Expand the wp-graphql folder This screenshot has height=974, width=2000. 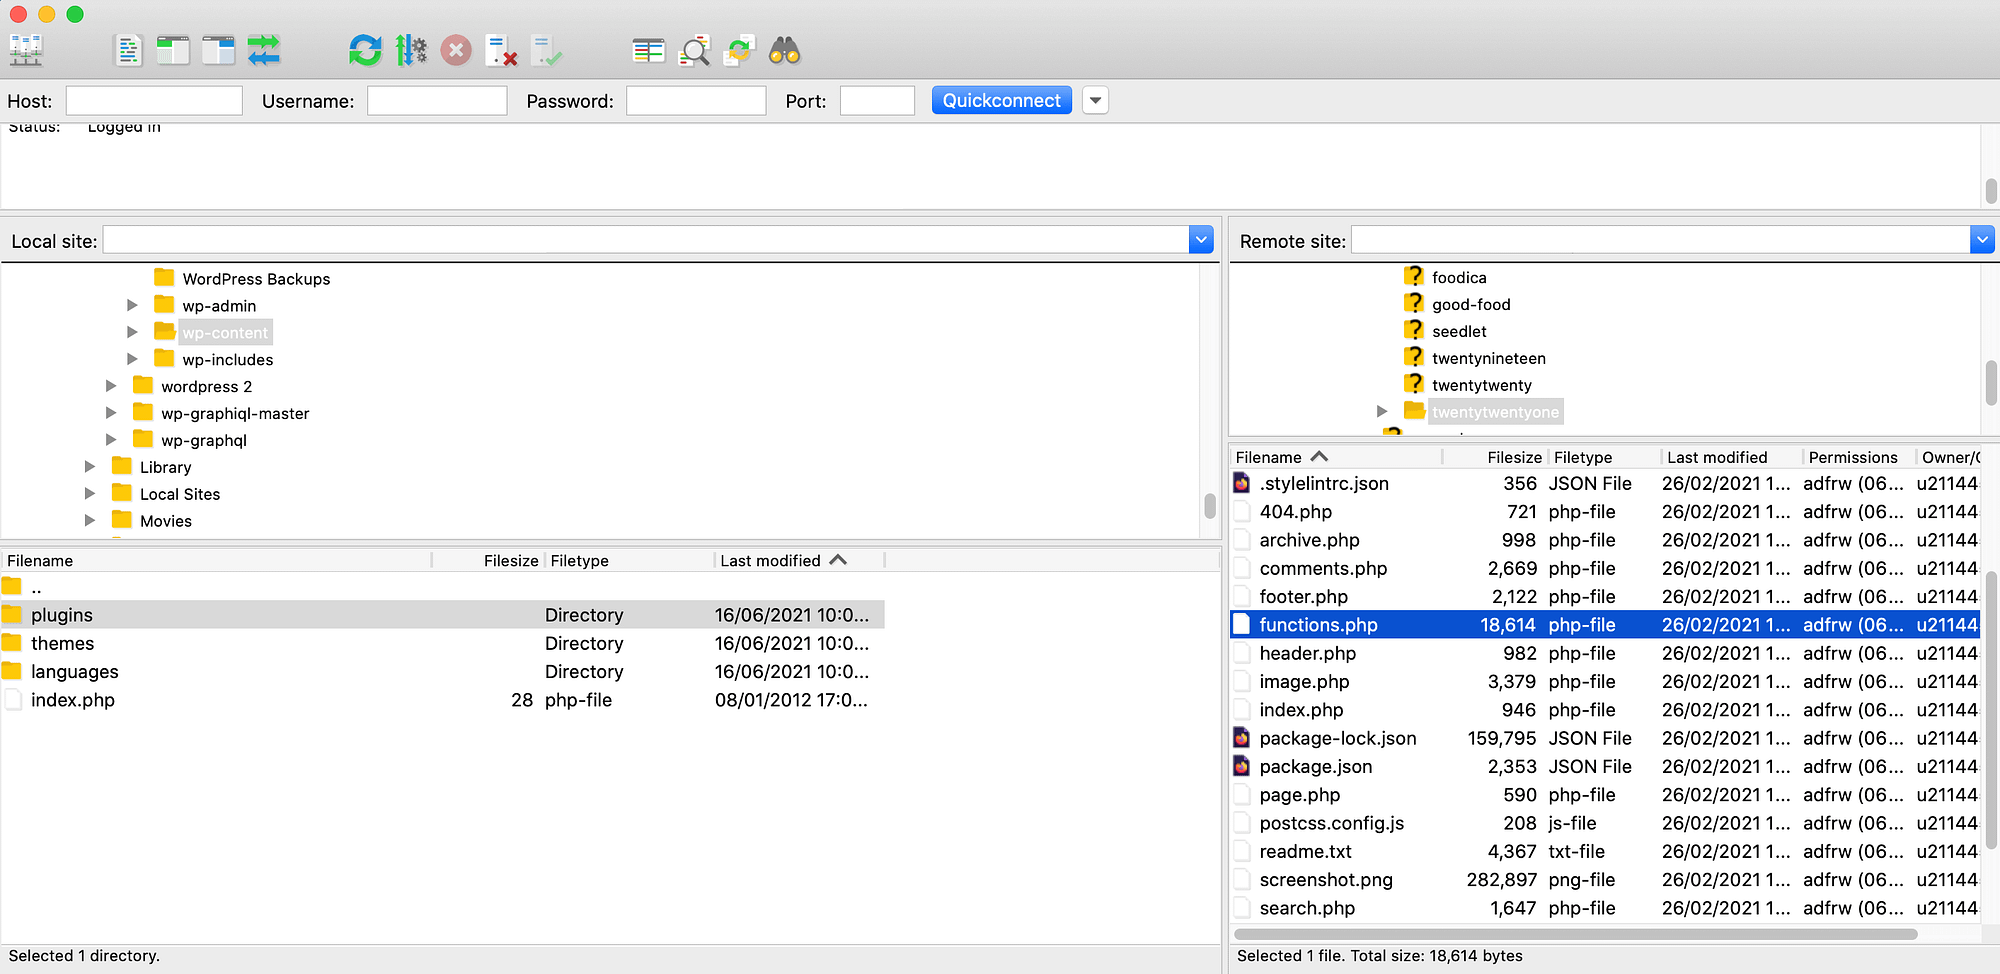tap(111, 439)
